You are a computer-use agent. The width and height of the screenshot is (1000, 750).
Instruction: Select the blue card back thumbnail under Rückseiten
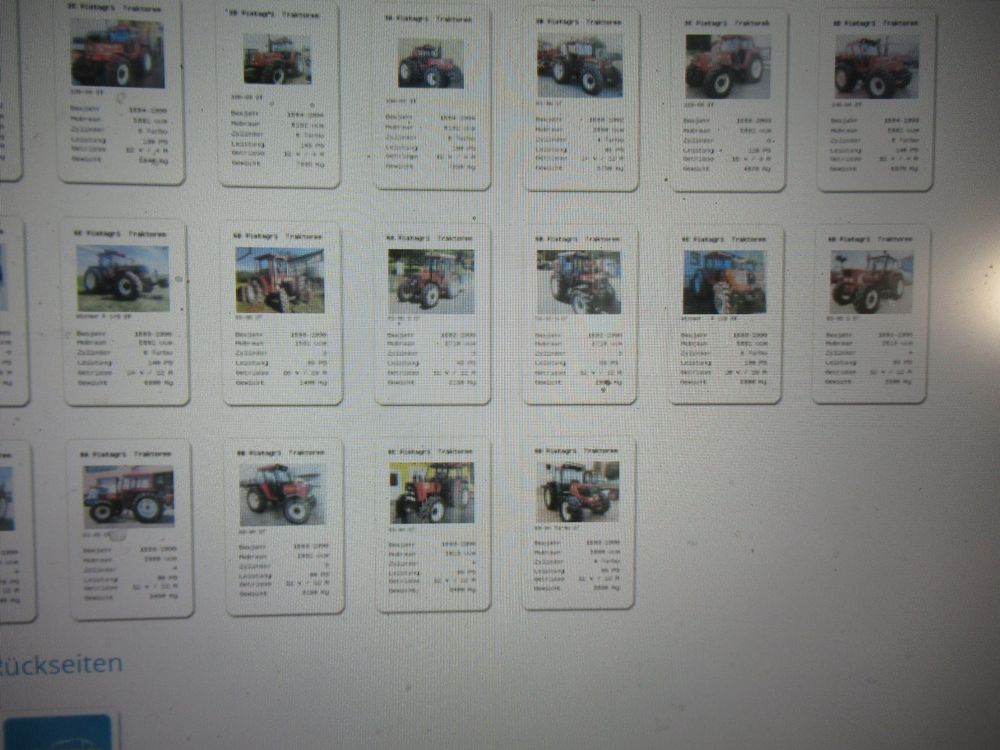[60, 732]
